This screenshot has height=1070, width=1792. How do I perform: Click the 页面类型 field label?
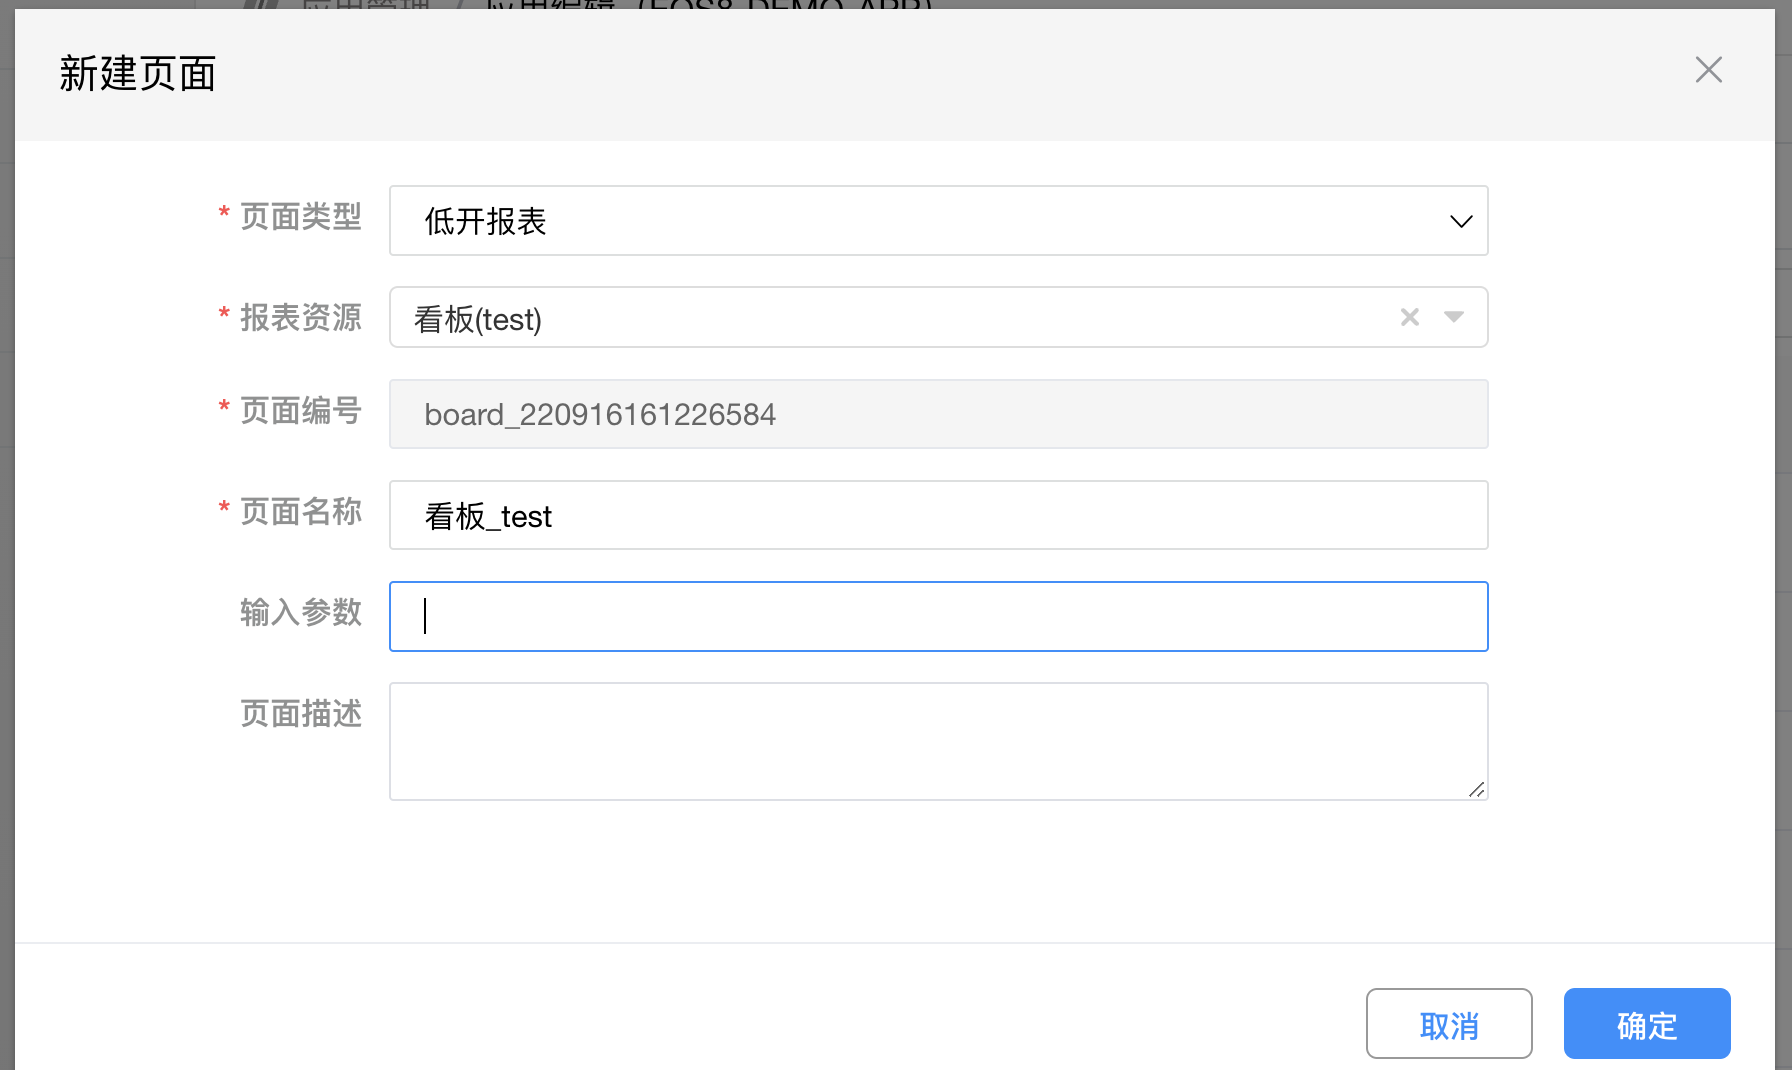tap(300, 217)
